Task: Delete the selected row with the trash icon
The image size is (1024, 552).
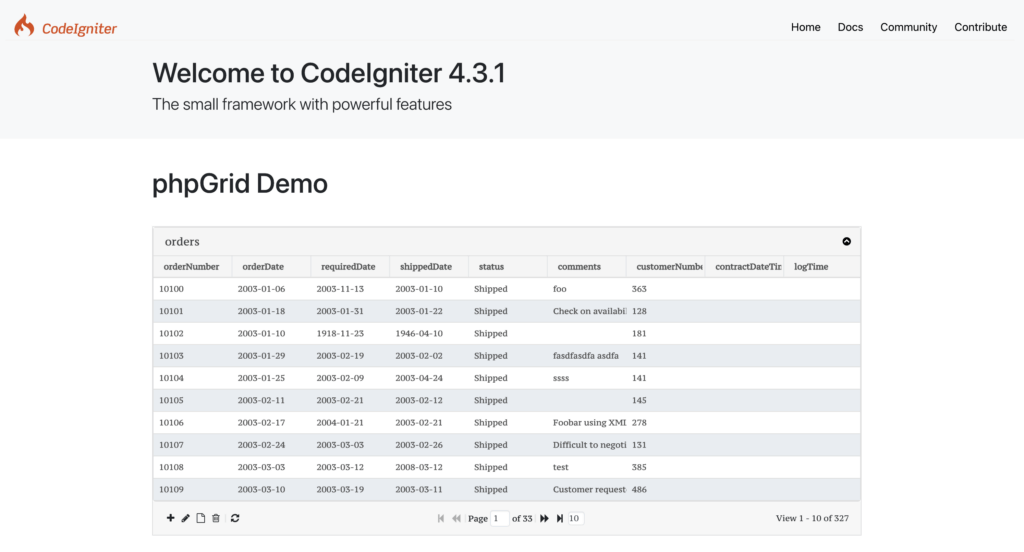Action: pos(216,518)
